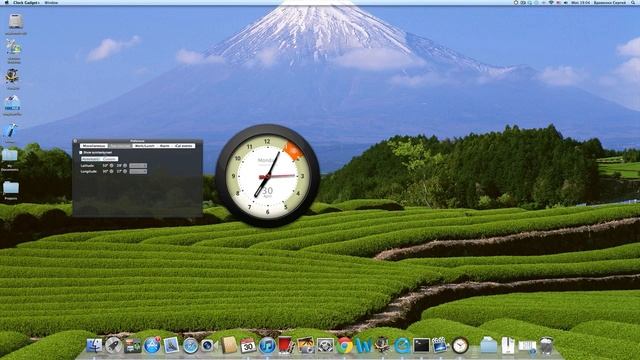This screenshot has height=360, width=640.
Task: Open the Projects folder on desktop
Action: [11, 188]
